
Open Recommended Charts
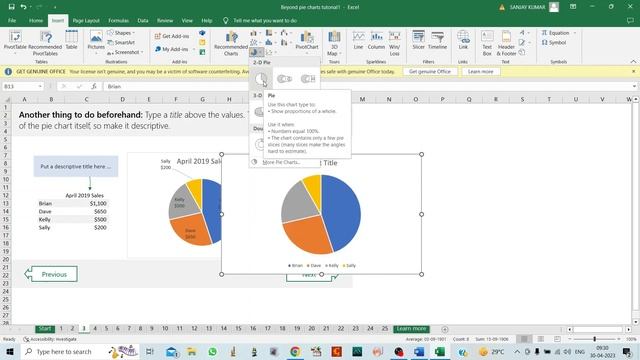231,43
